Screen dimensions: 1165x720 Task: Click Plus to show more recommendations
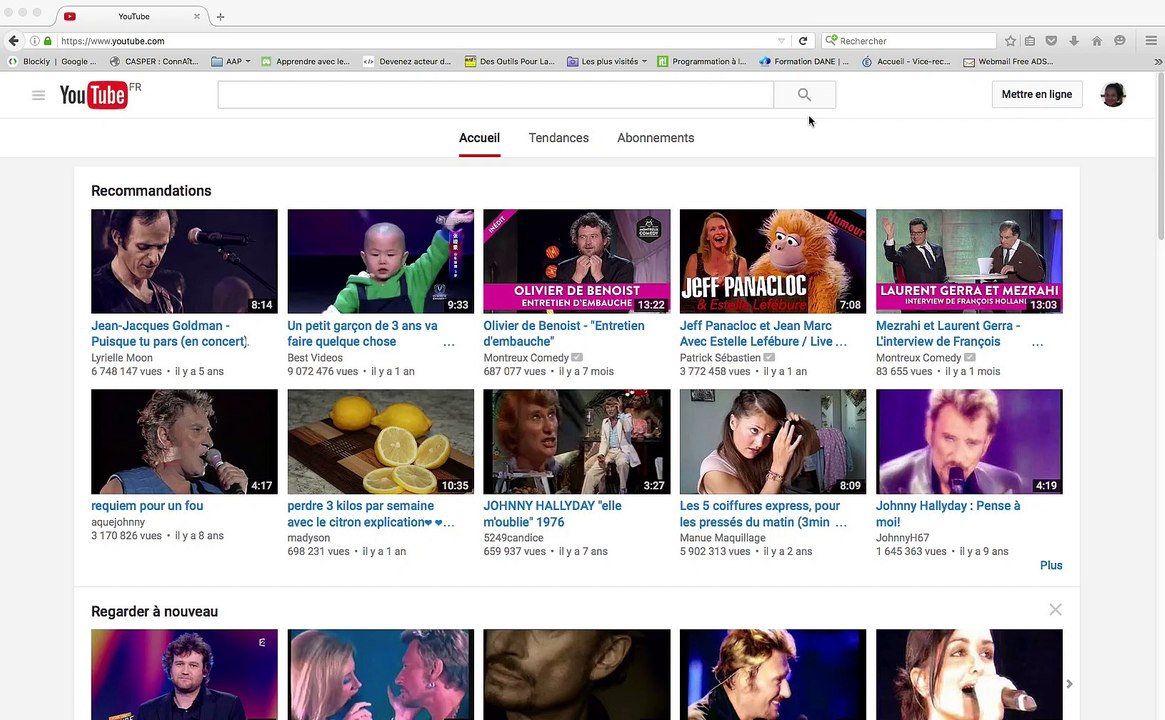(1051, 565)
